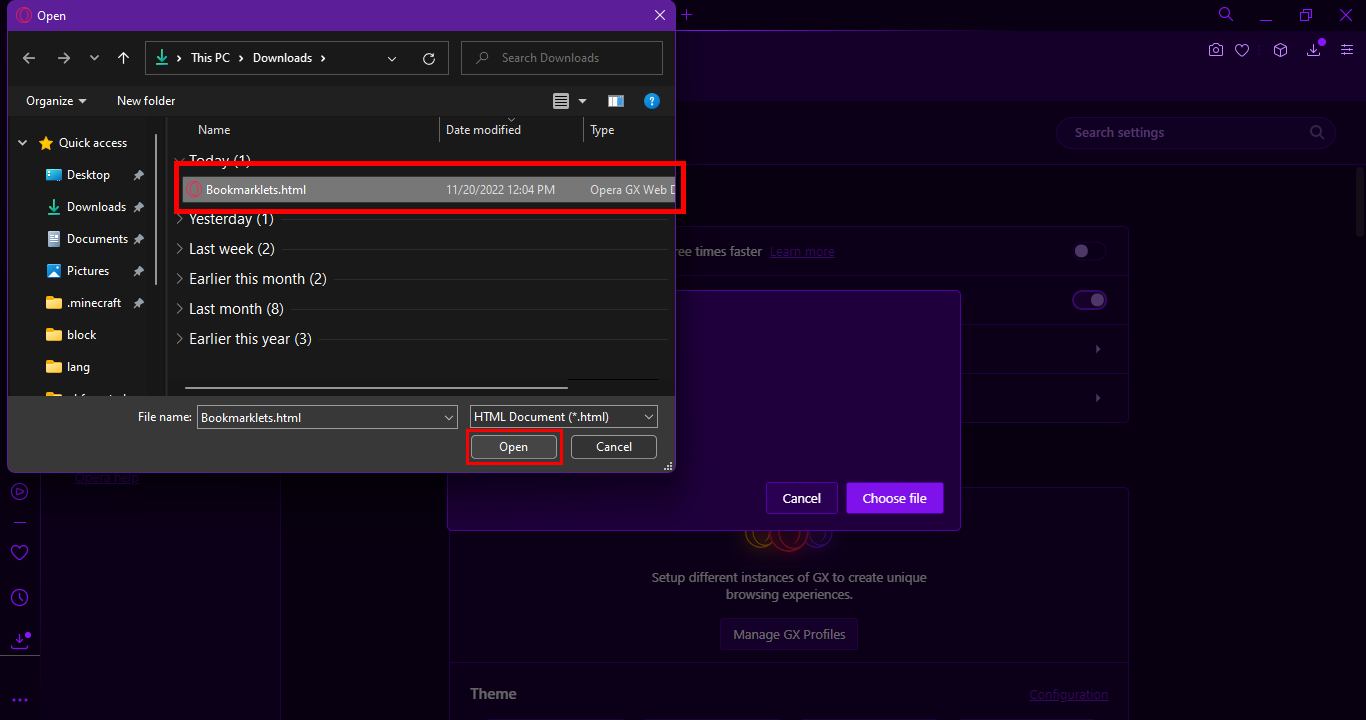Open file dialog Help
The height and width of the screenshot is (720, 1366).
(x=652, y=101)
